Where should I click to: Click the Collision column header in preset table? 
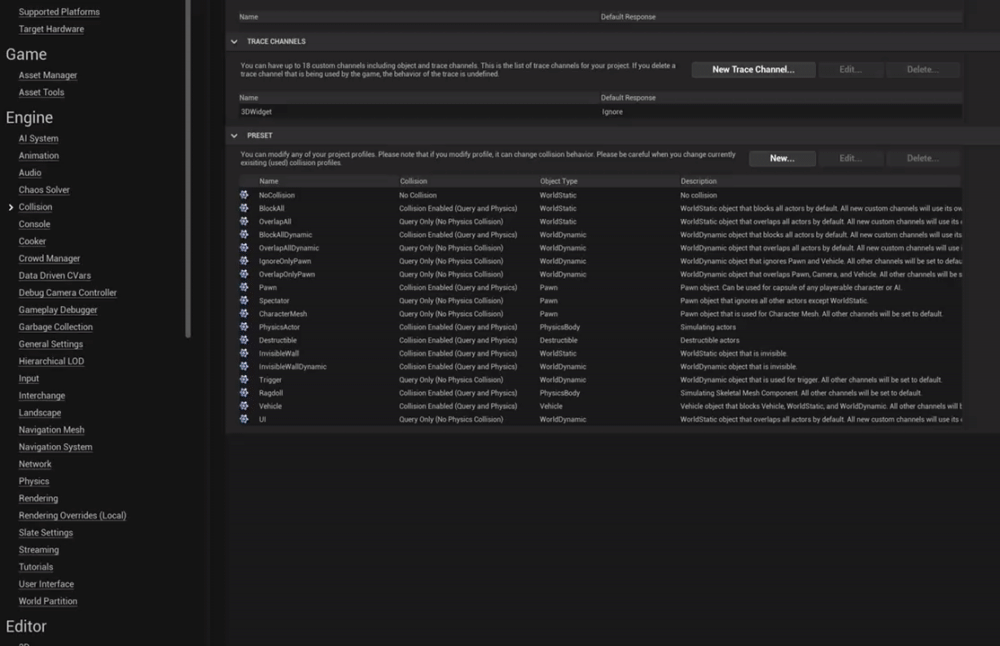(413, 181)
